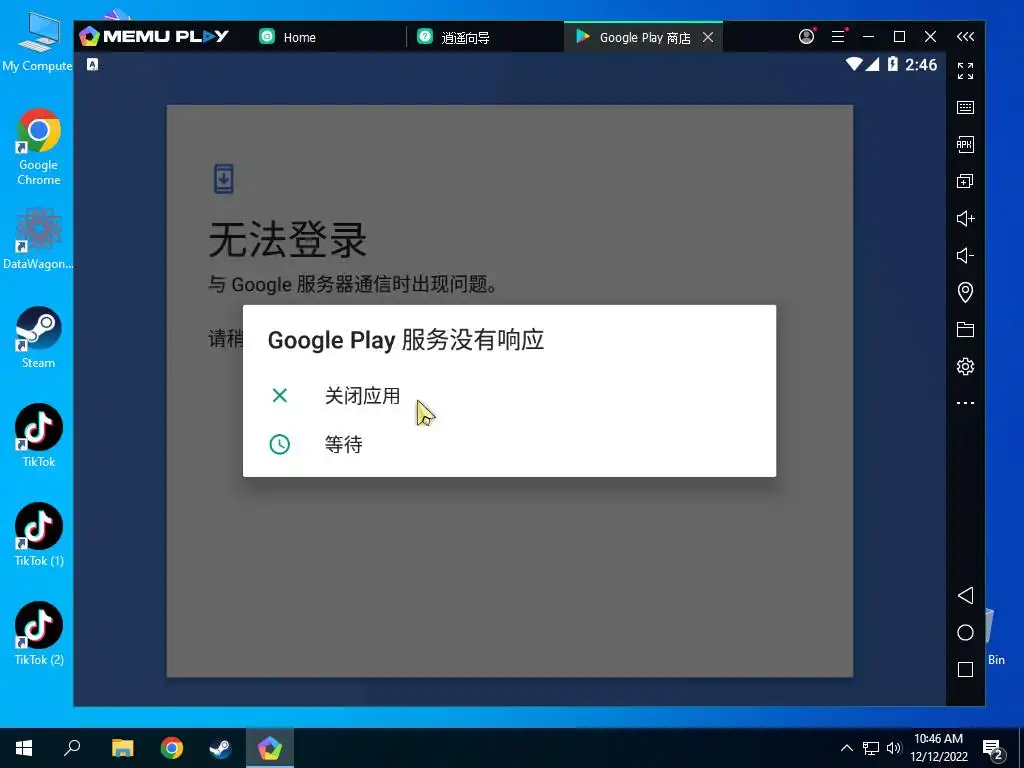Show more sidebar tools via three dots
This screenshot has height=768, width=1024.
pyautogui.click(x=965, y=403)
